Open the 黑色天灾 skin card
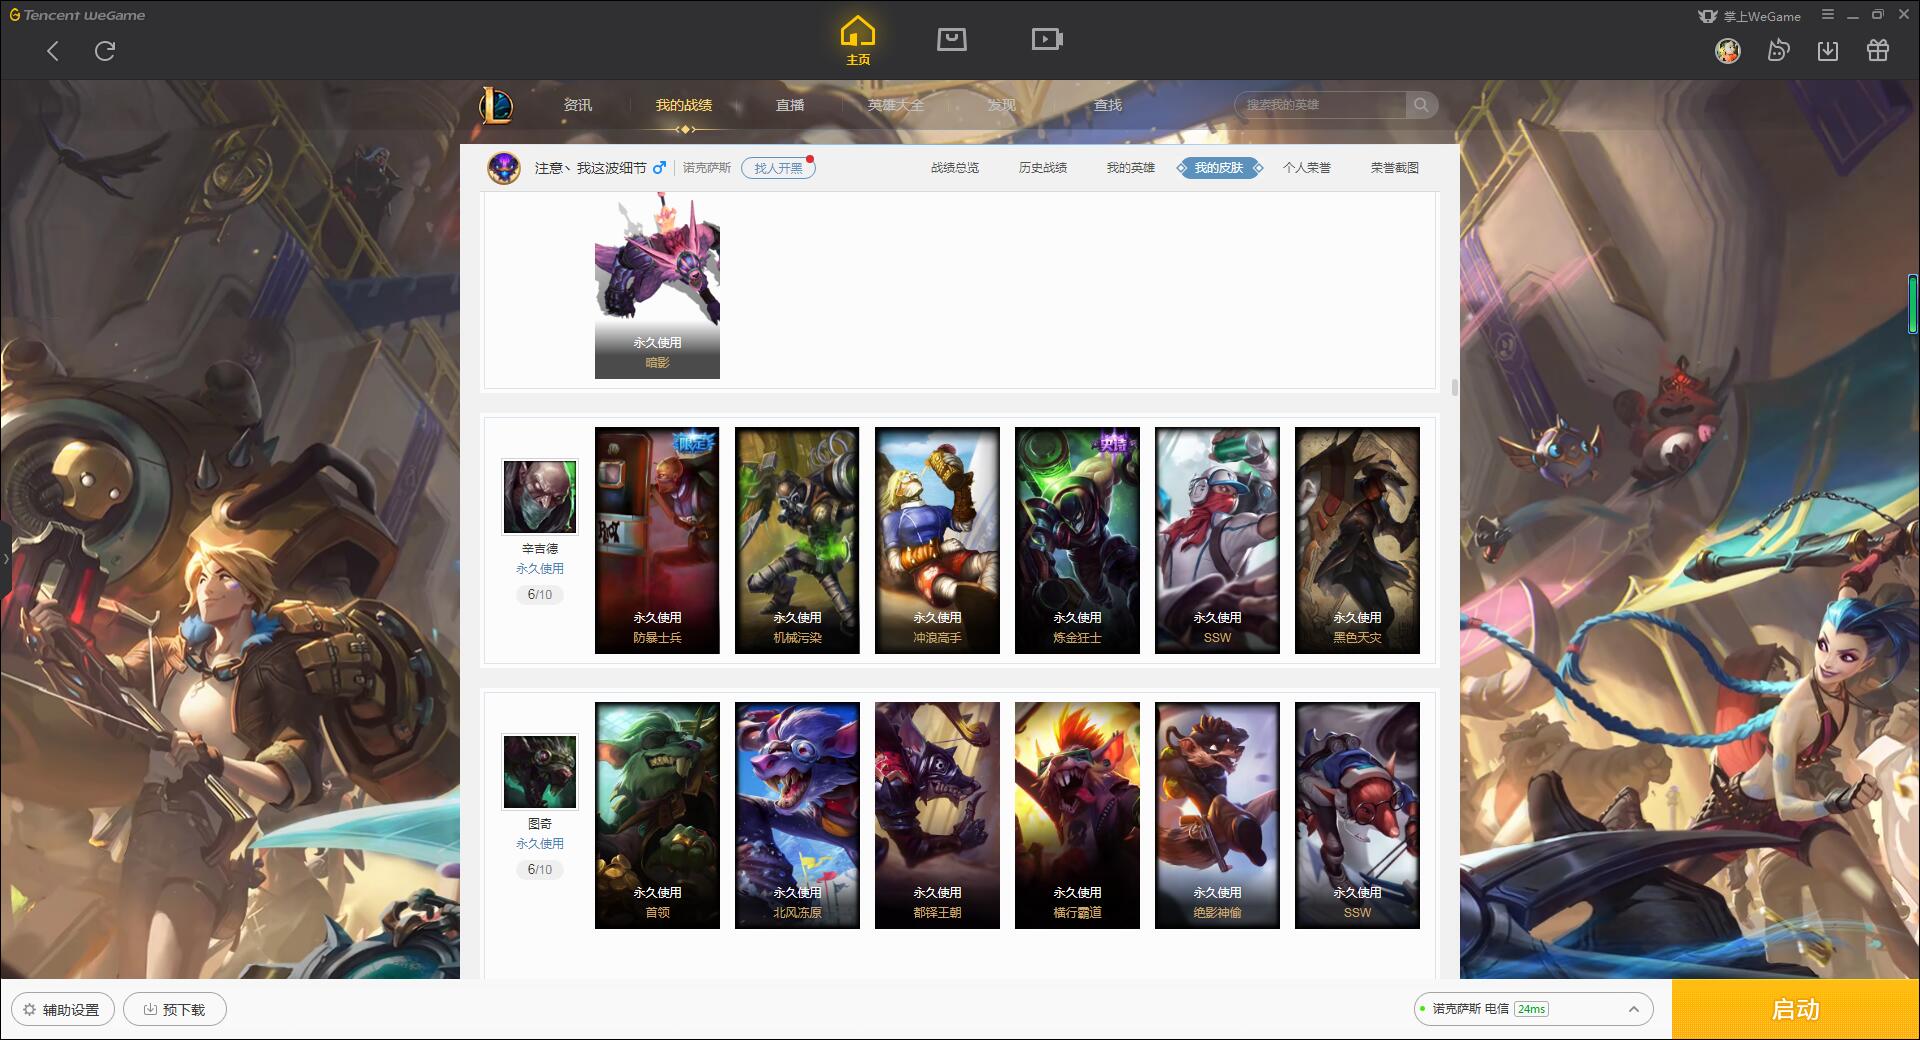Viewport: 1920px width, 1040px height. 1357,540
